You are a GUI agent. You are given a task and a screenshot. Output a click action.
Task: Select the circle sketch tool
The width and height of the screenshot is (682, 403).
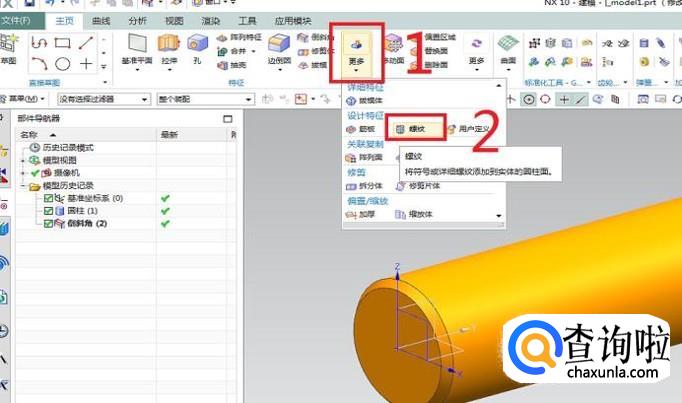63,64
